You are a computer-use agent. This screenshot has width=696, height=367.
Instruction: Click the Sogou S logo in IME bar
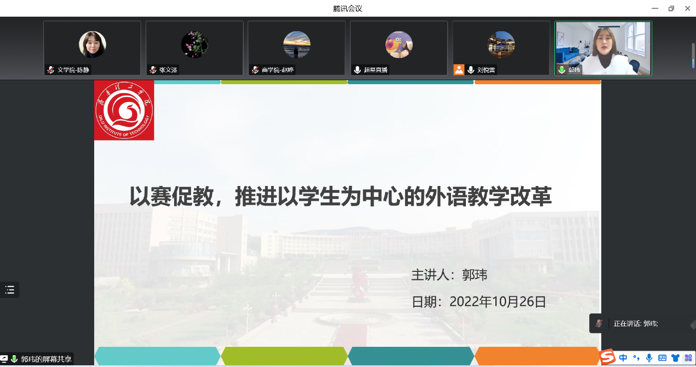[x=608, y=357]
